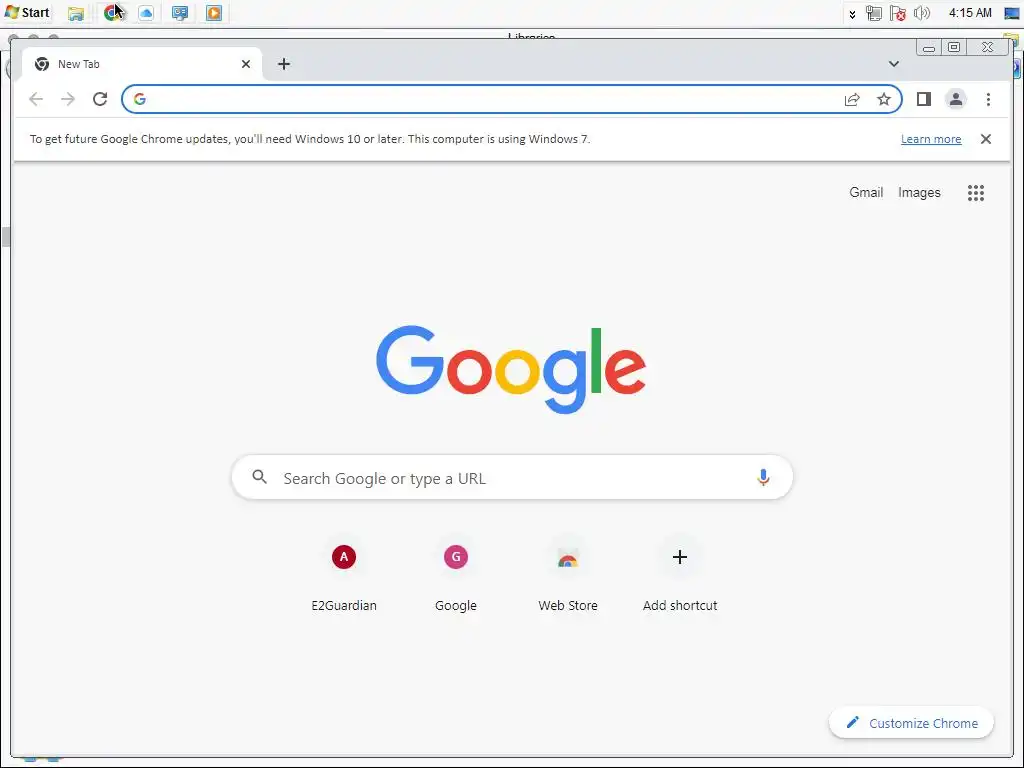Click the Learn more link

point(931,139)
